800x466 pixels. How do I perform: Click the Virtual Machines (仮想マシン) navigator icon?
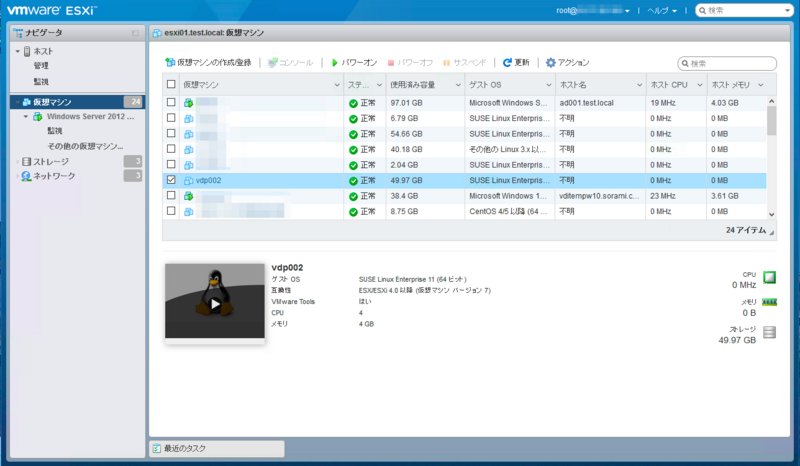click(27, 102)
